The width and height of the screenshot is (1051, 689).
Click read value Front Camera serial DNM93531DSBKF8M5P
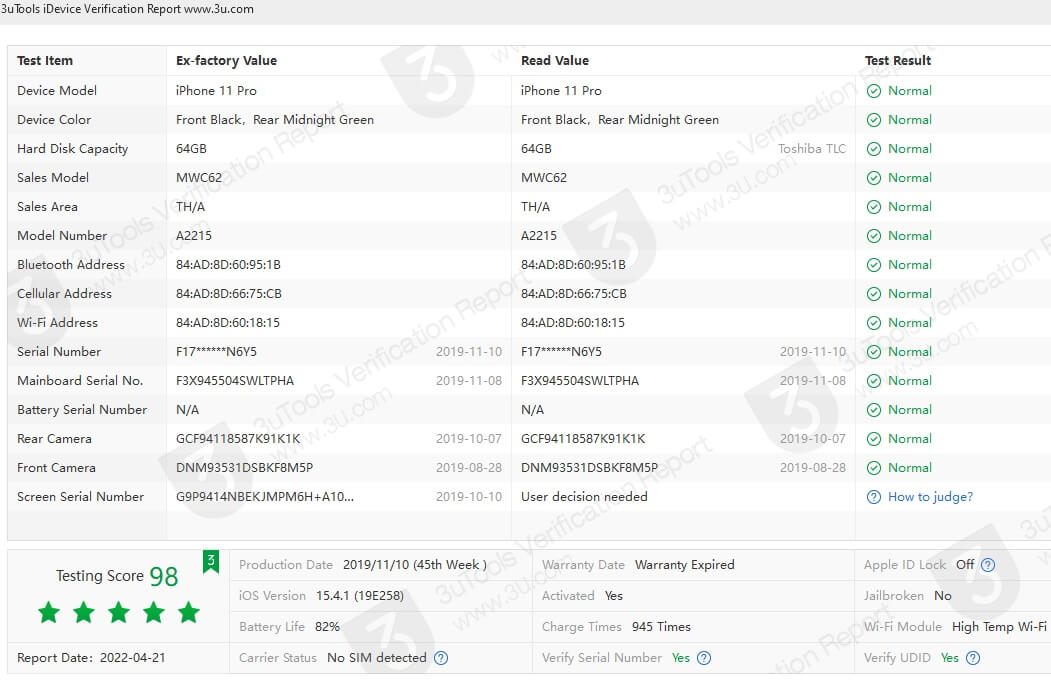coord(589,468)
